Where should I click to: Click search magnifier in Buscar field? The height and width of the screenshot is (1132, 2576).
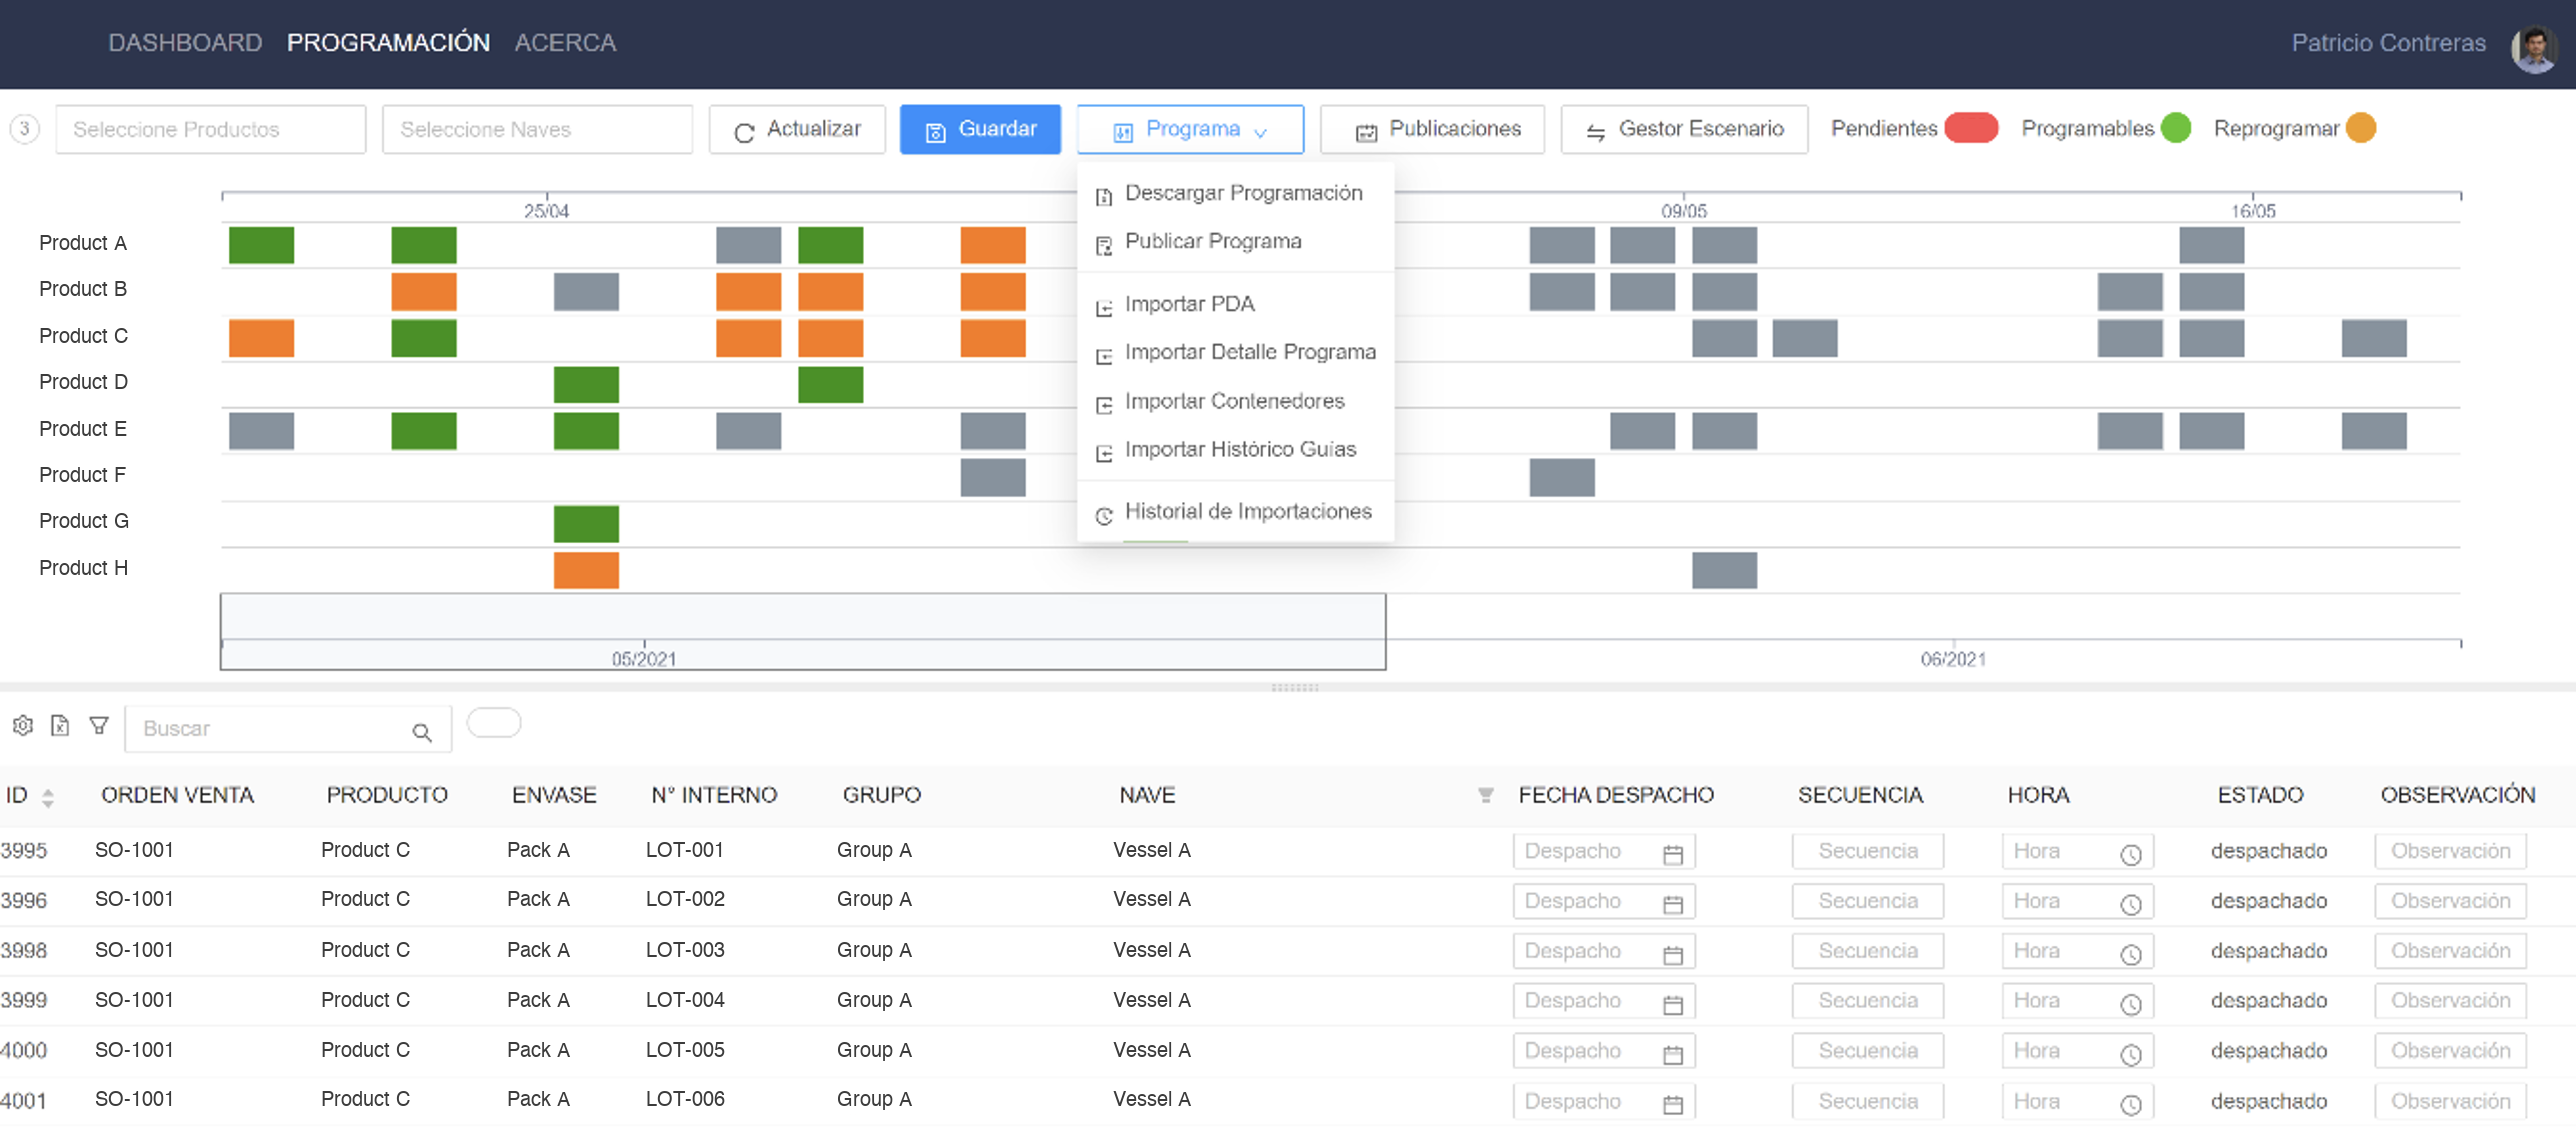pyautogui.click(x=422, y=732)
